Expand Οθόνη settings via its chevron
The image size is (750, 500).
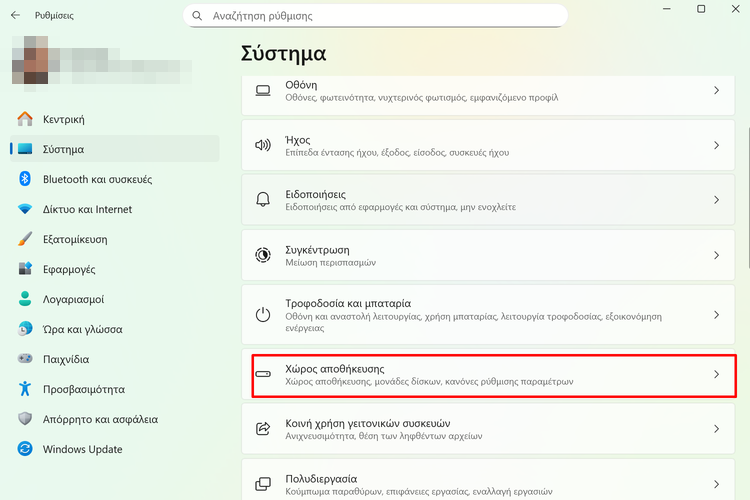pyautogui.click(x=717, y=90)
